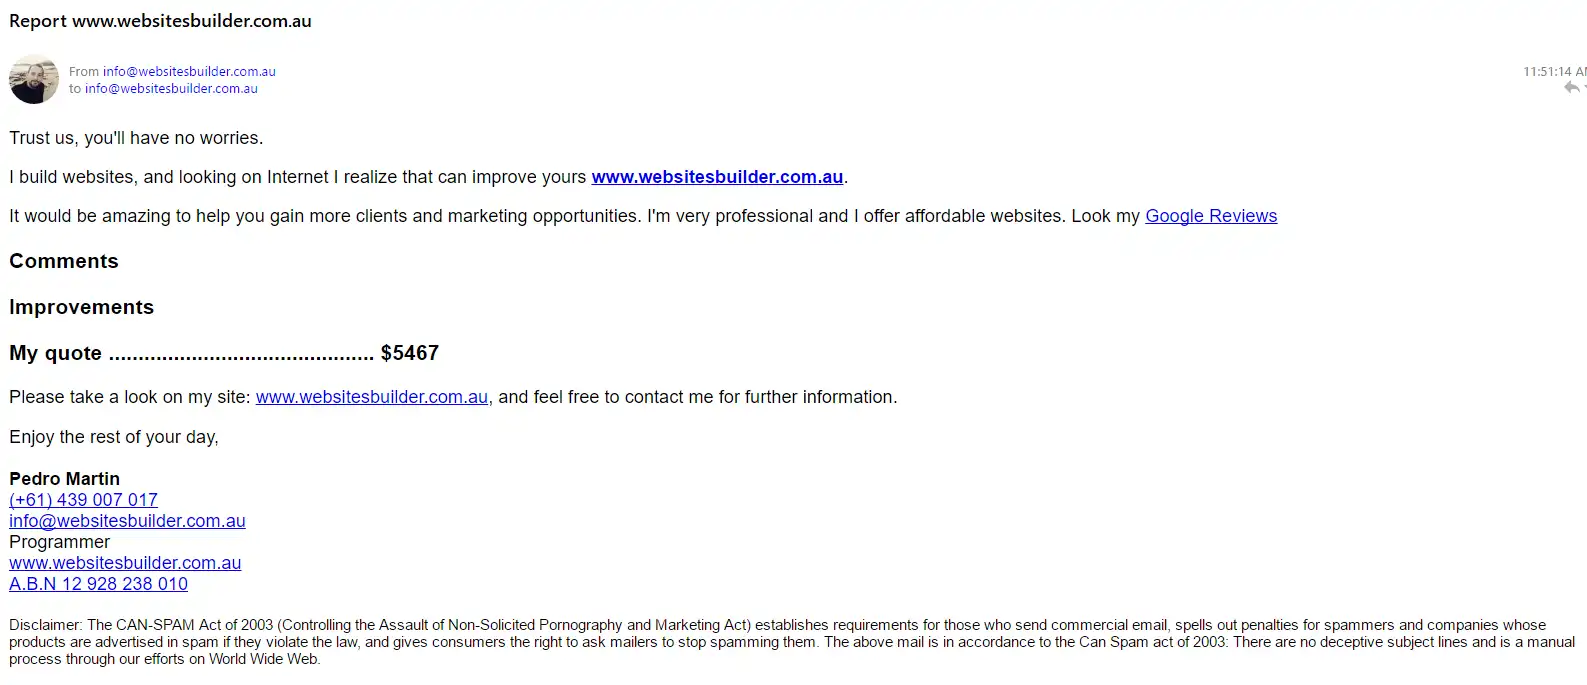
Task: Open the site link after 'look on my site'
Action: [x=372, y=397]
